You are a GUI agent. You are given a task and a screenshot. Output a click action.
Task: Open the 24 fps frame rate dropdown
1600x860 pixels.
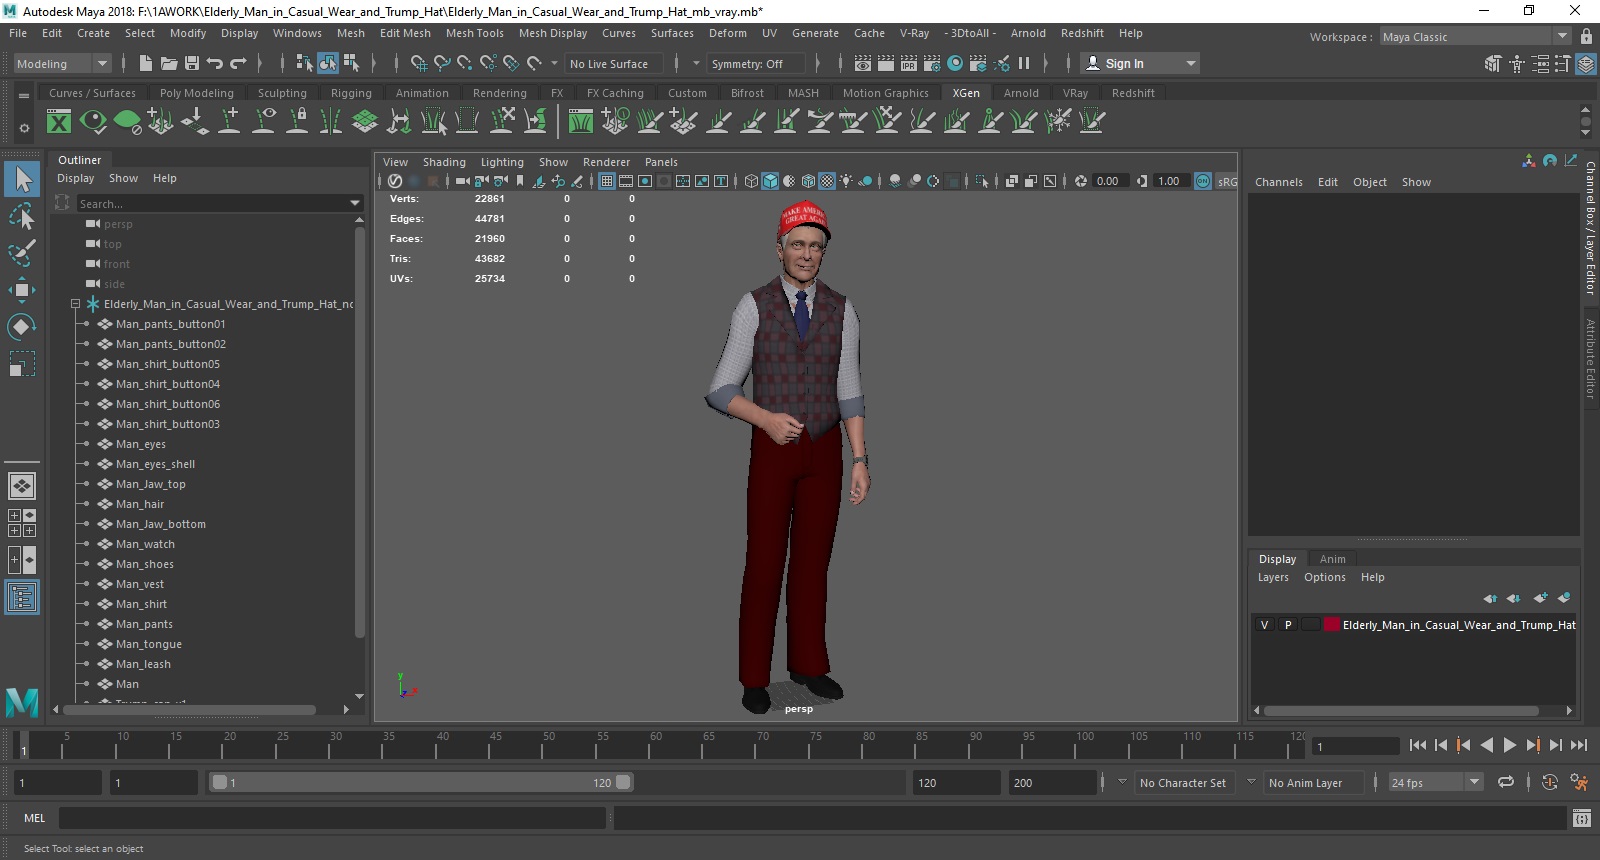click(x=1436, y=783)
